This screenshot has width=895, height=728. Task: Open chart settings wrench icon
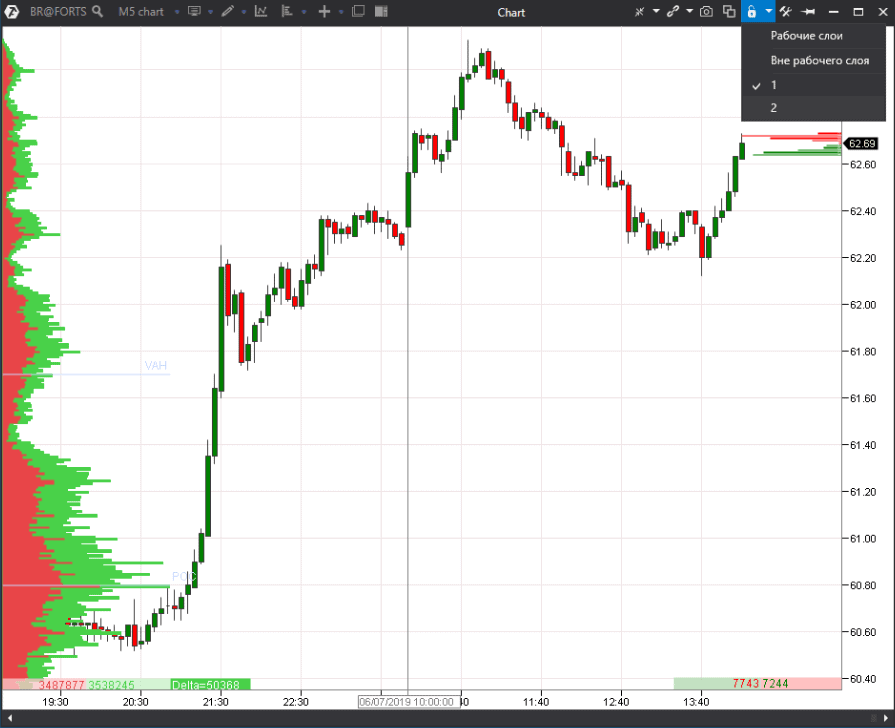pos(786,12)
